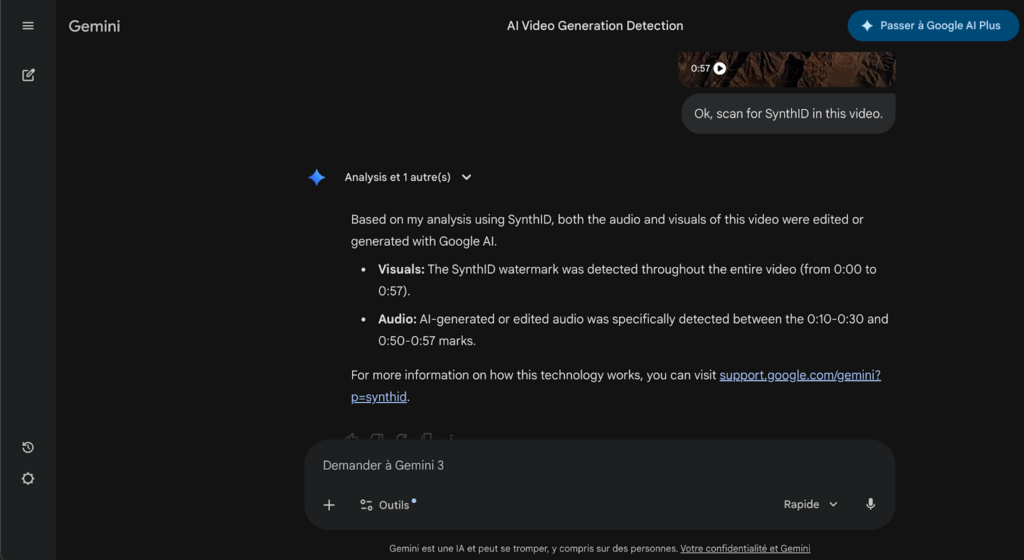Open the support.google.com SynthID link
This screenshot has height=560, width=1024.
pos(799,376)
